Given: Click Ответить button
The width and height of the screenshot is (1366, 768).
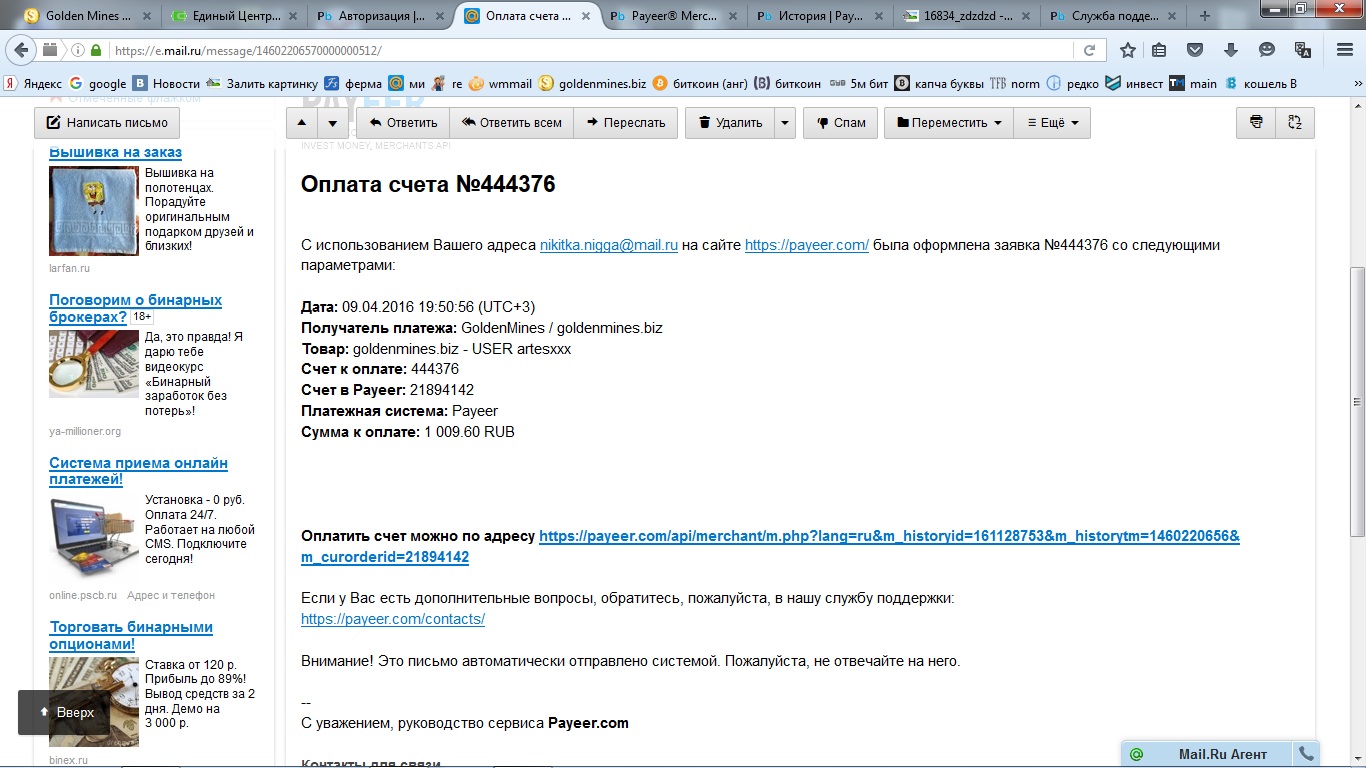Looking at the screenshot, I should (404, 123).
